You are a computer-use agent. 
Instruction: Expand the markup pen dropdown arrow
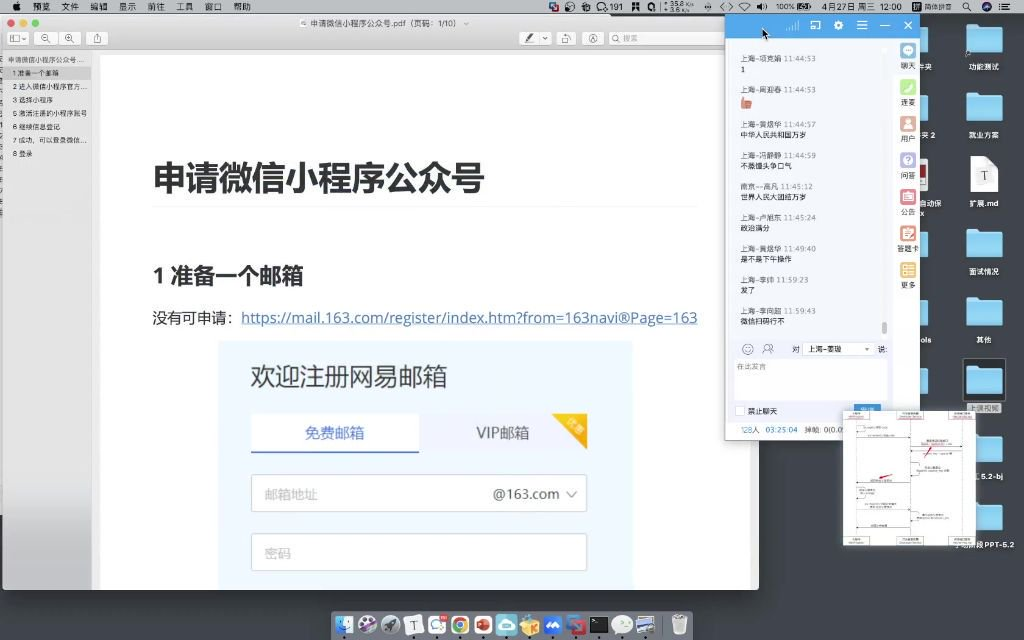[x=545, y=39]
